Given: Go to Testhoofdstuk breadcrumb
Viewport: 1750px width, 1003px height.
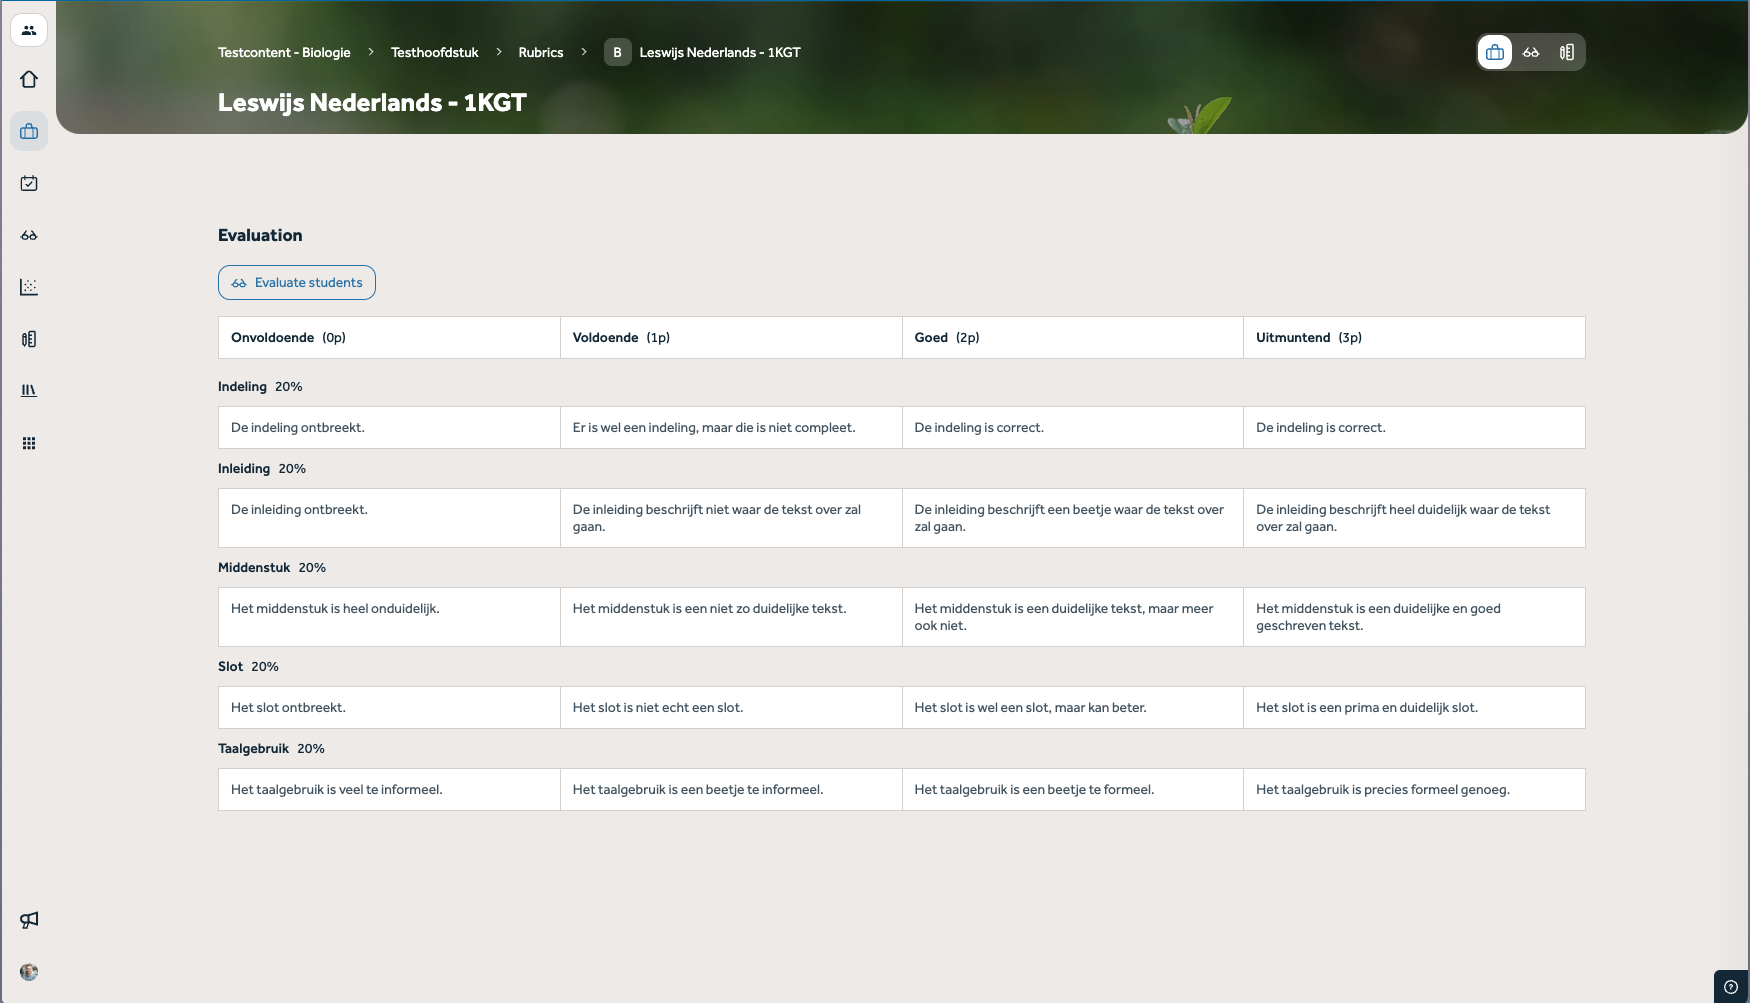Looking at the screenshot, I should [434, 53].
